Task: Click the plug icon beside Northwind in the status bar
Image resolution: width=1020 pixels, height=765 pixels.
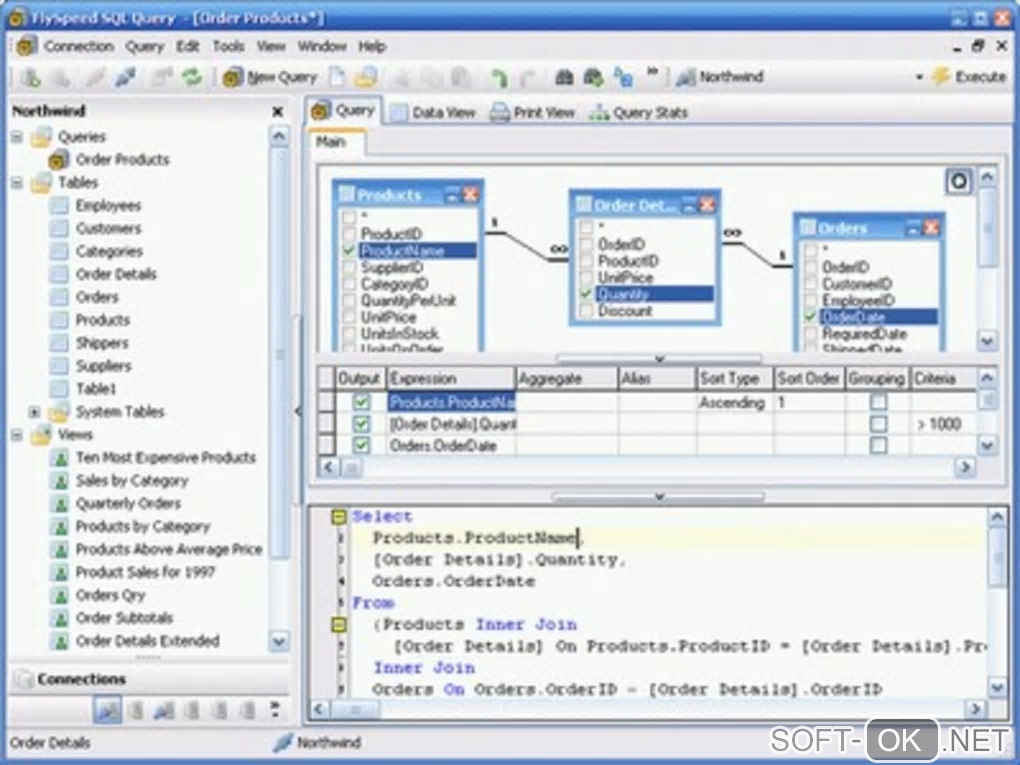Action: tap(282, 742)
